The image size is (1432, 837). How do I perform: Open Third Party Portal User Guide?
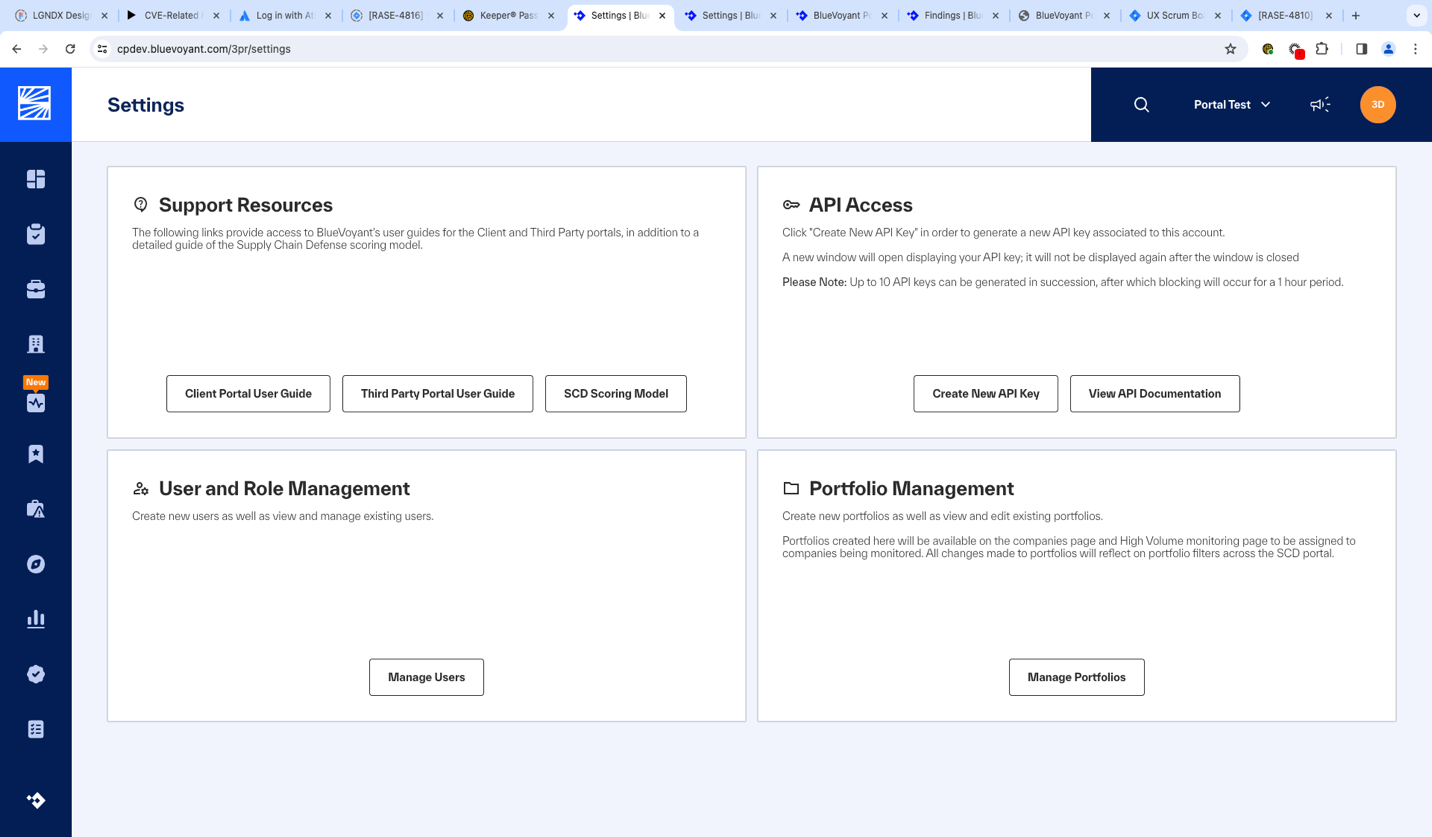(438, 394)
